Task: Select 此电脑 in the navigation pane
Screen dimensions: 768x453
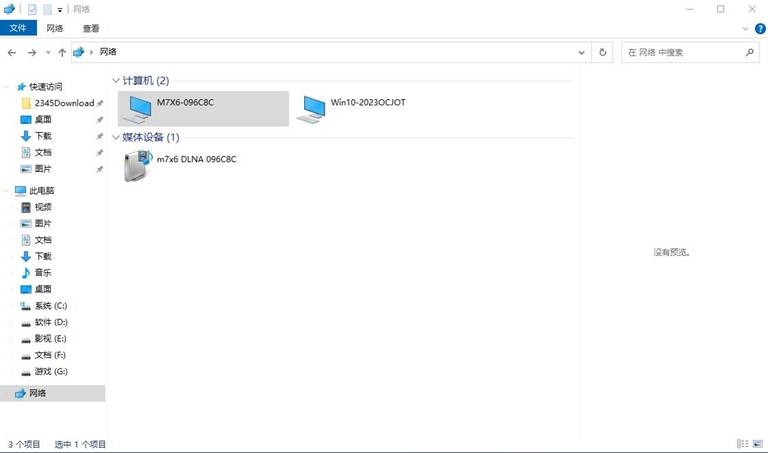Action: pos(34,191)
